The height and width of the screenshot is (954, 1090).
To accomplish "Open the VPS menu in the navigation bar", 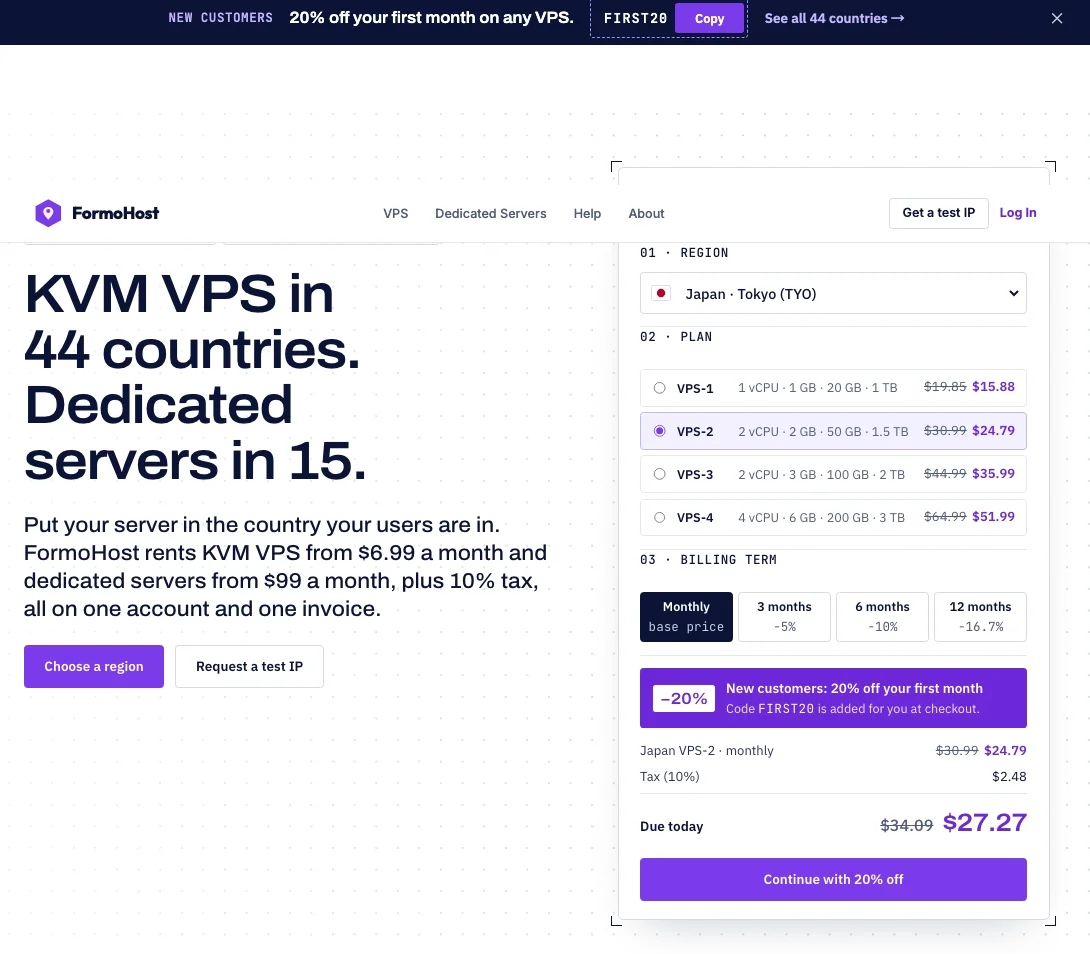I will coord(396,213).
